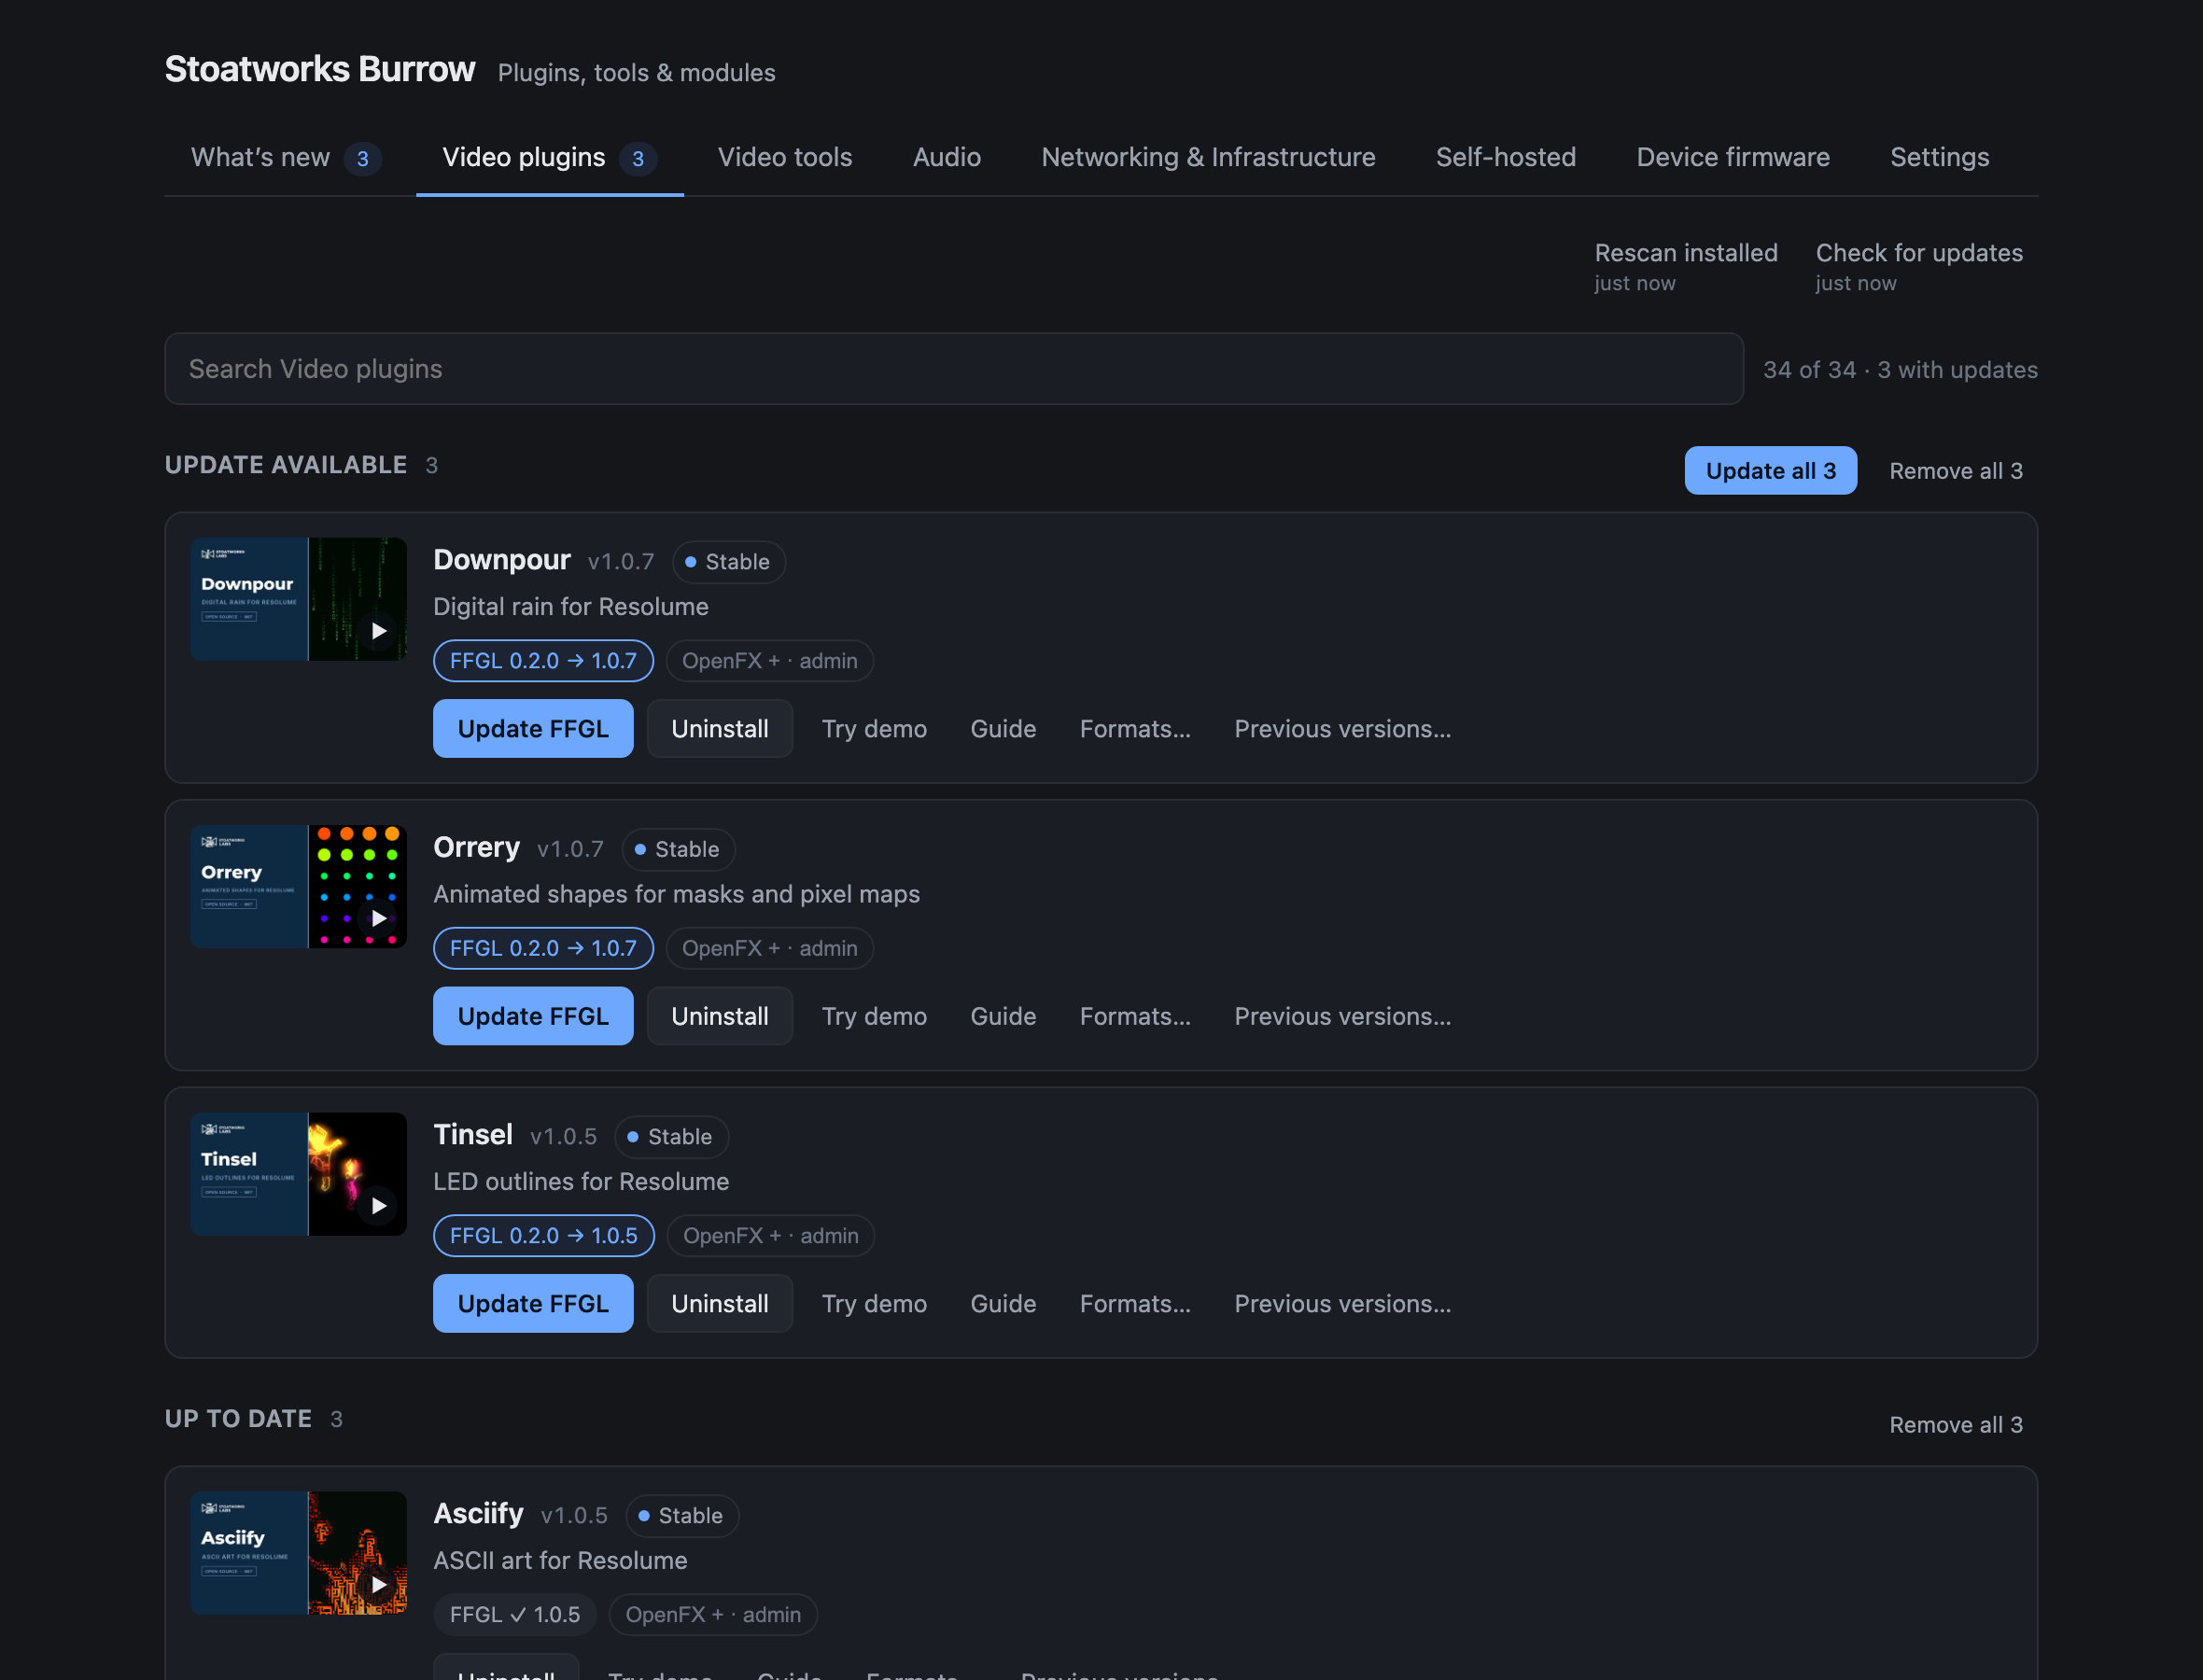Click the Asciify plugin title
The image size is (2203, 1680).
click(478, 1514)
